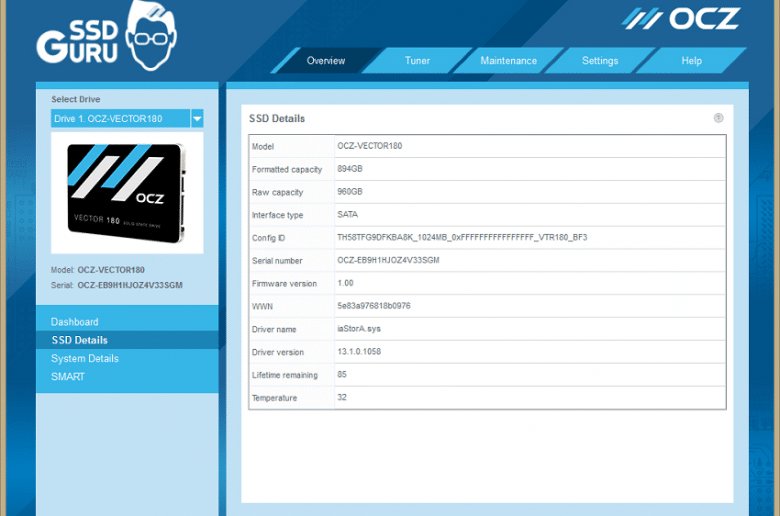Click the Temperature row label
Image resolution: width=780 pixels, height=516 pixels.
pos(274,398)
